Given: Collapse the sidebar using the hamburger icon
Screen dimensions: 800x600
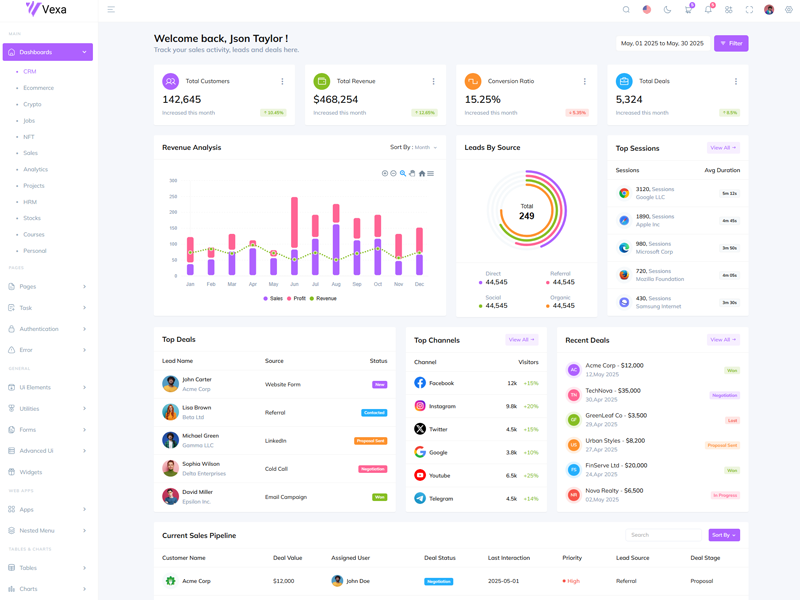Looking at the screenshot, I should tap(111, 10).
